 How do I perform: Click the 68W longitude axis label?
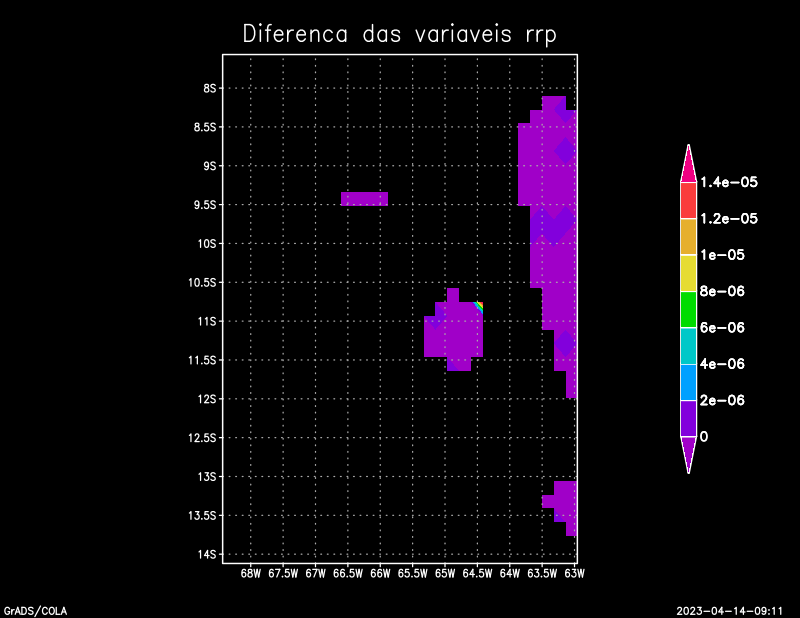251,574
